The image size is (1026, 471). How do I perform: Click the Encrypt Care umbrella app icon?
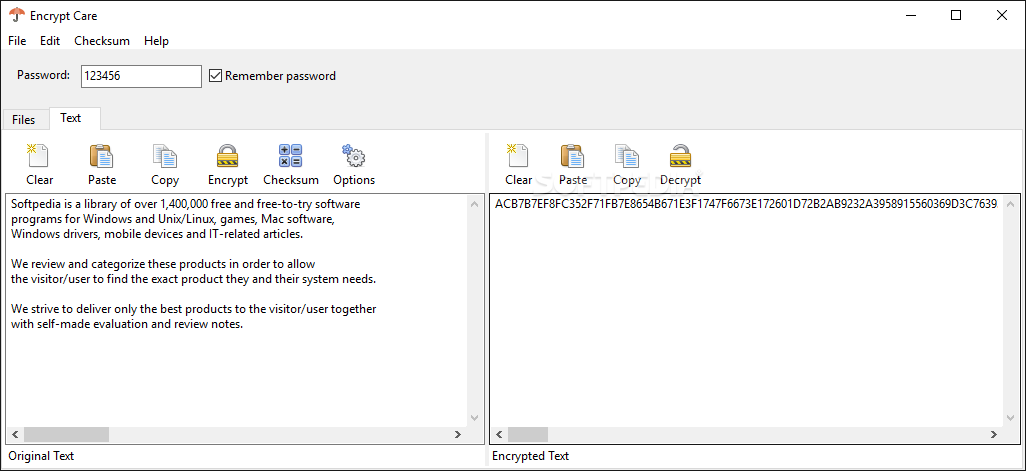(17, 15)
